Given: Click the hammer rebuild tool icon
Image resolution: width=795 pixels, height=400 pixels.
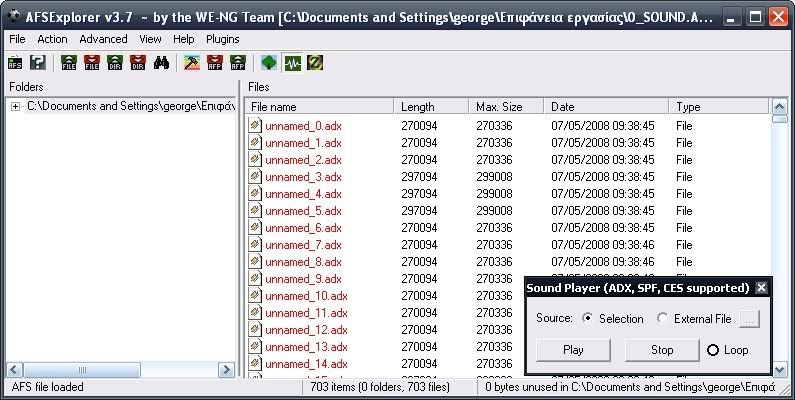Looking at the screenshot, I should [192, 63].
